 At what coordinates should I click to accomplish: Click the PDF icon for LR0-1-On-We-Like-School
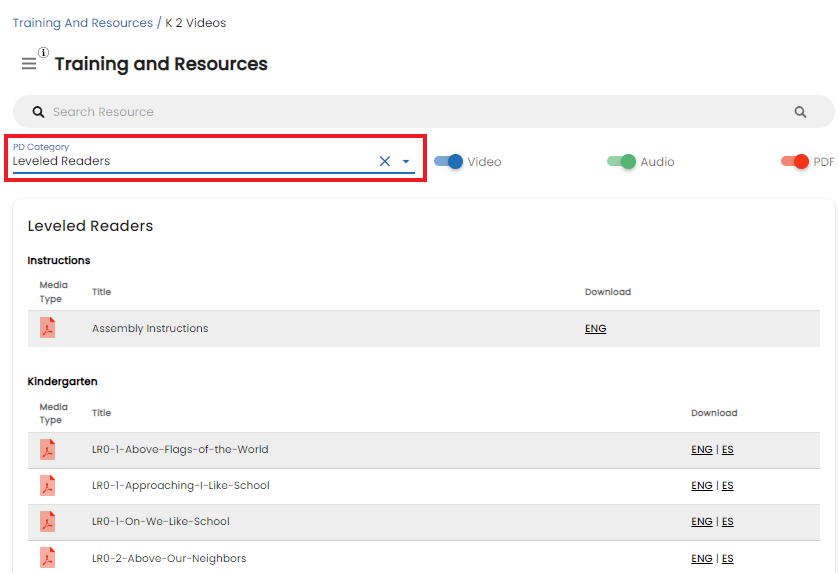pyautogui.click(x=48, y=522)
